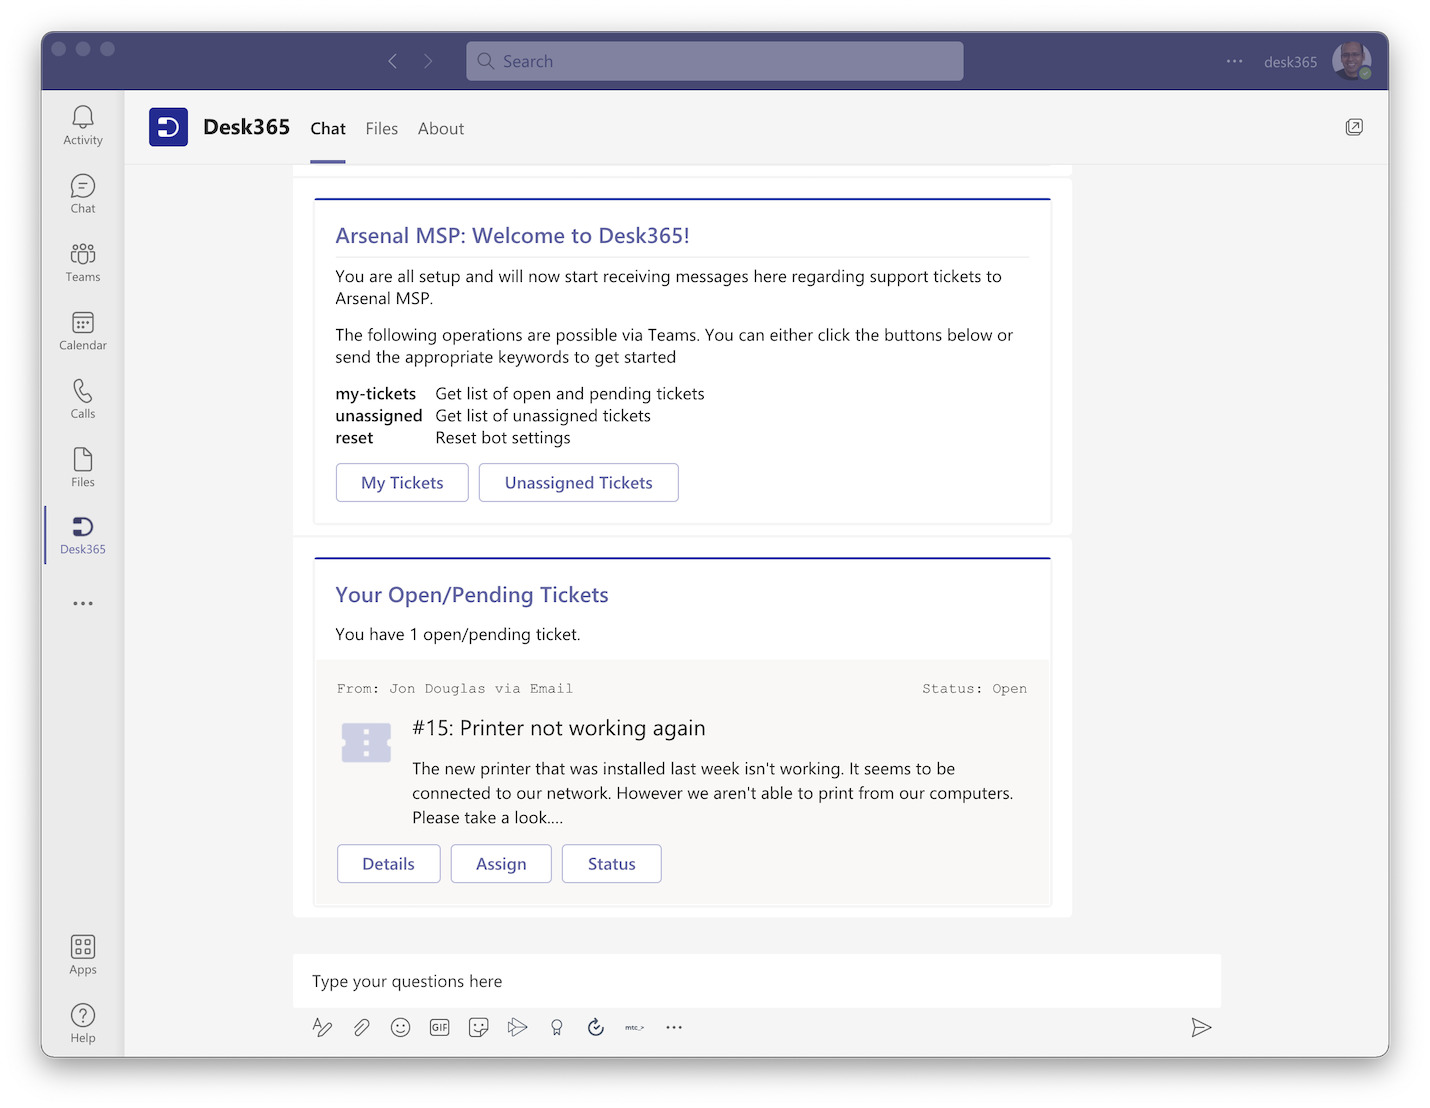Click 'Reset bot settings' text

click(503, 438)
